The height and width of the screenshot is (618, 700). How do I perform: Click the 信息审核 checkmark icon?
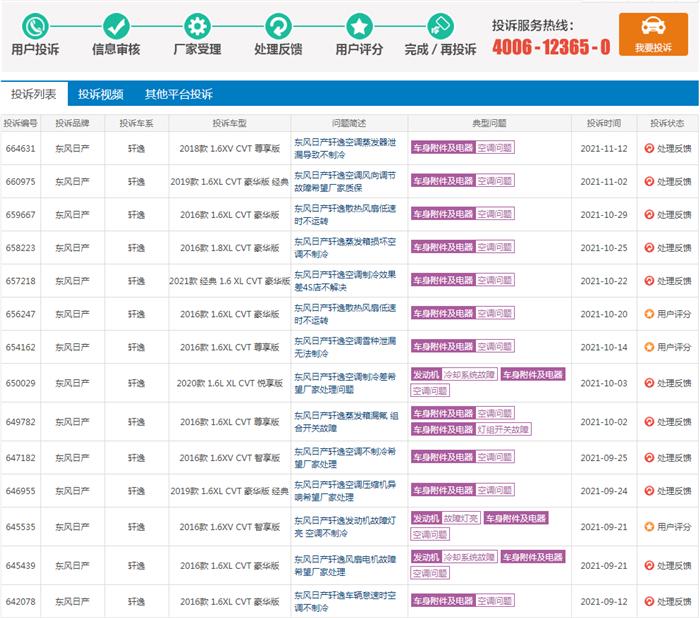116,26
